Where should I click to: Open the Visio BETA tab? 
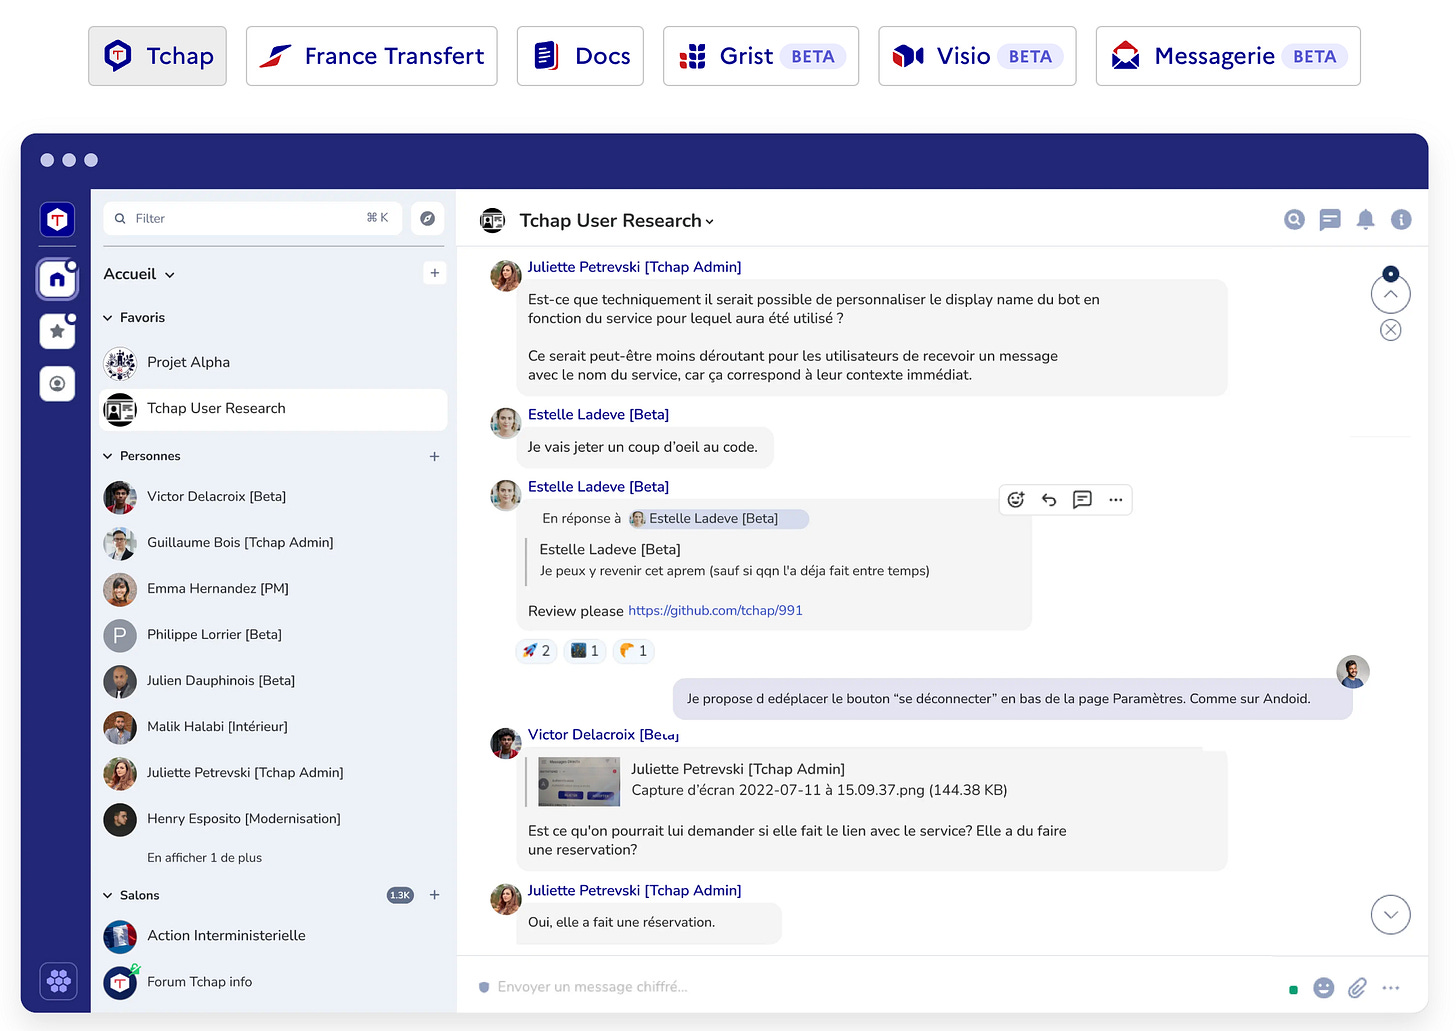point(977,56)
